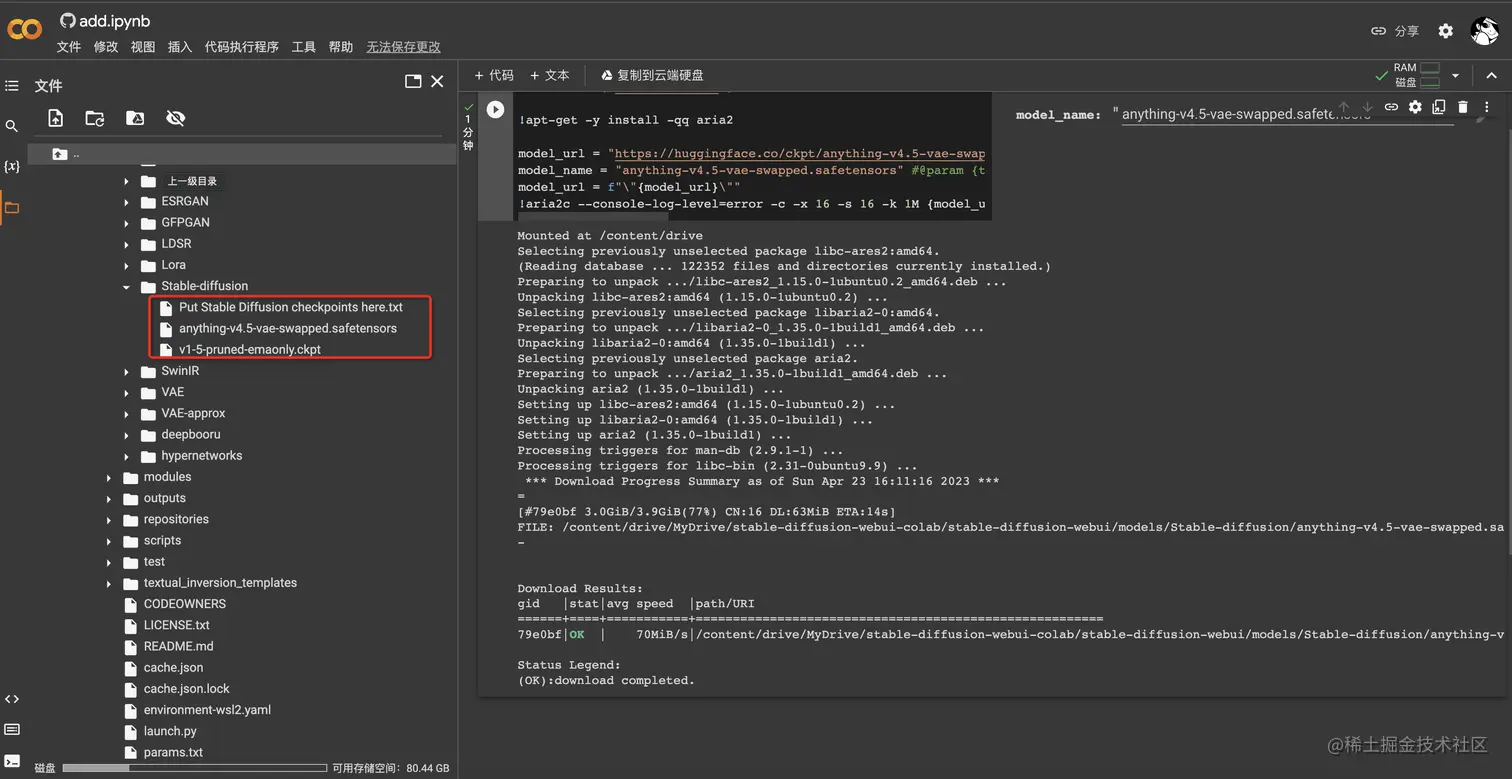Select Put Stable Diffusion checkpoints here.txt
1512x779 pixels.
[x=291, y=307]
